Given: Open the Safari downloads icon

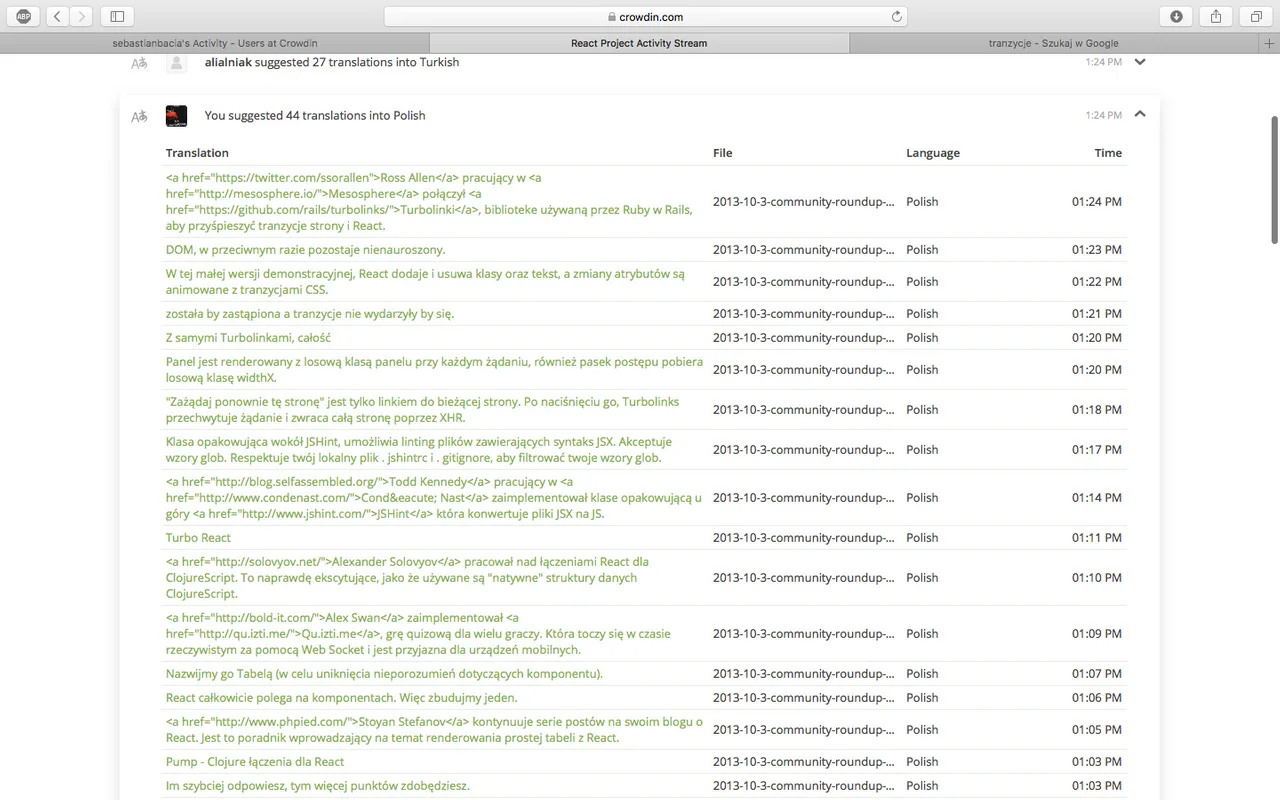Looking at the screenshot, I should click(1176, 16).
